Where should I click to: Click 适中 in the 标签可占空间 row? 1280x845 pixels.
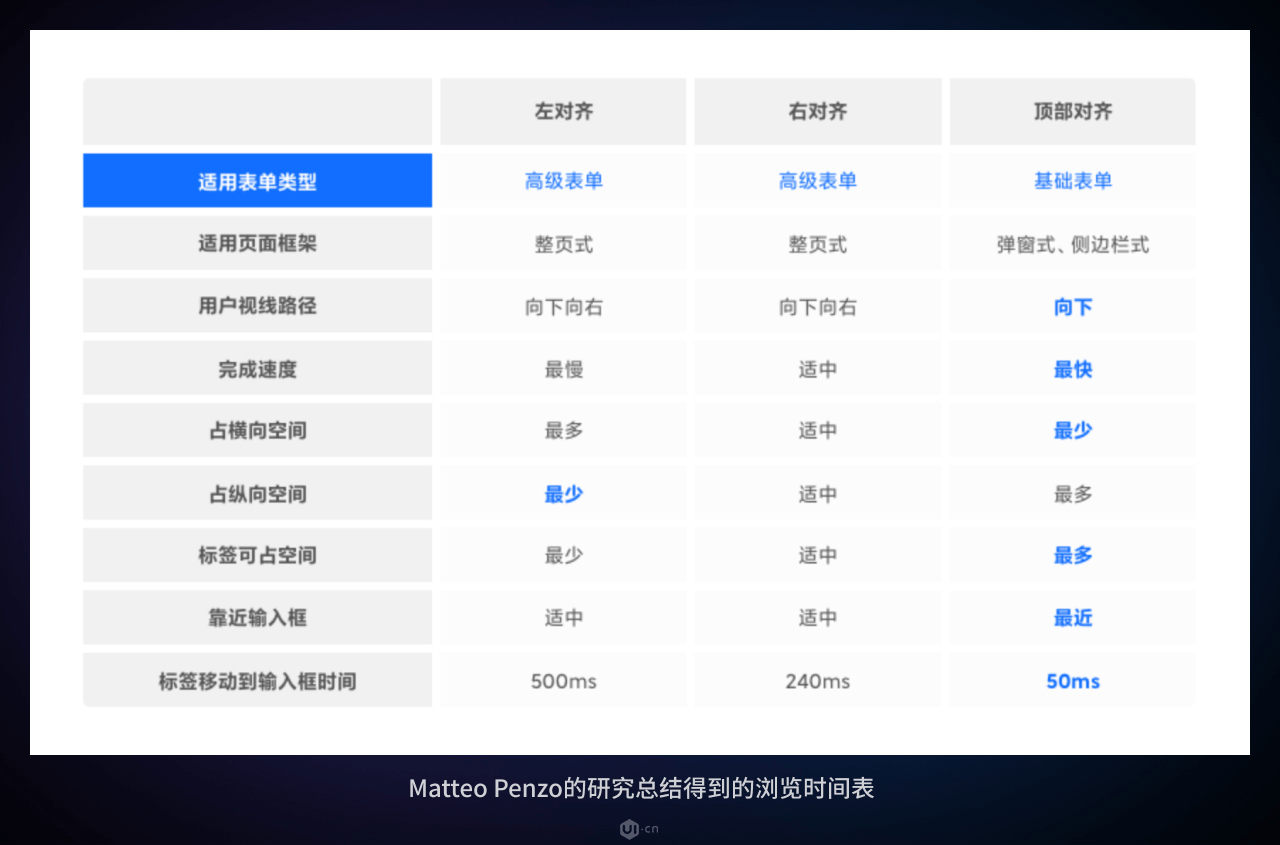(818, 556)
